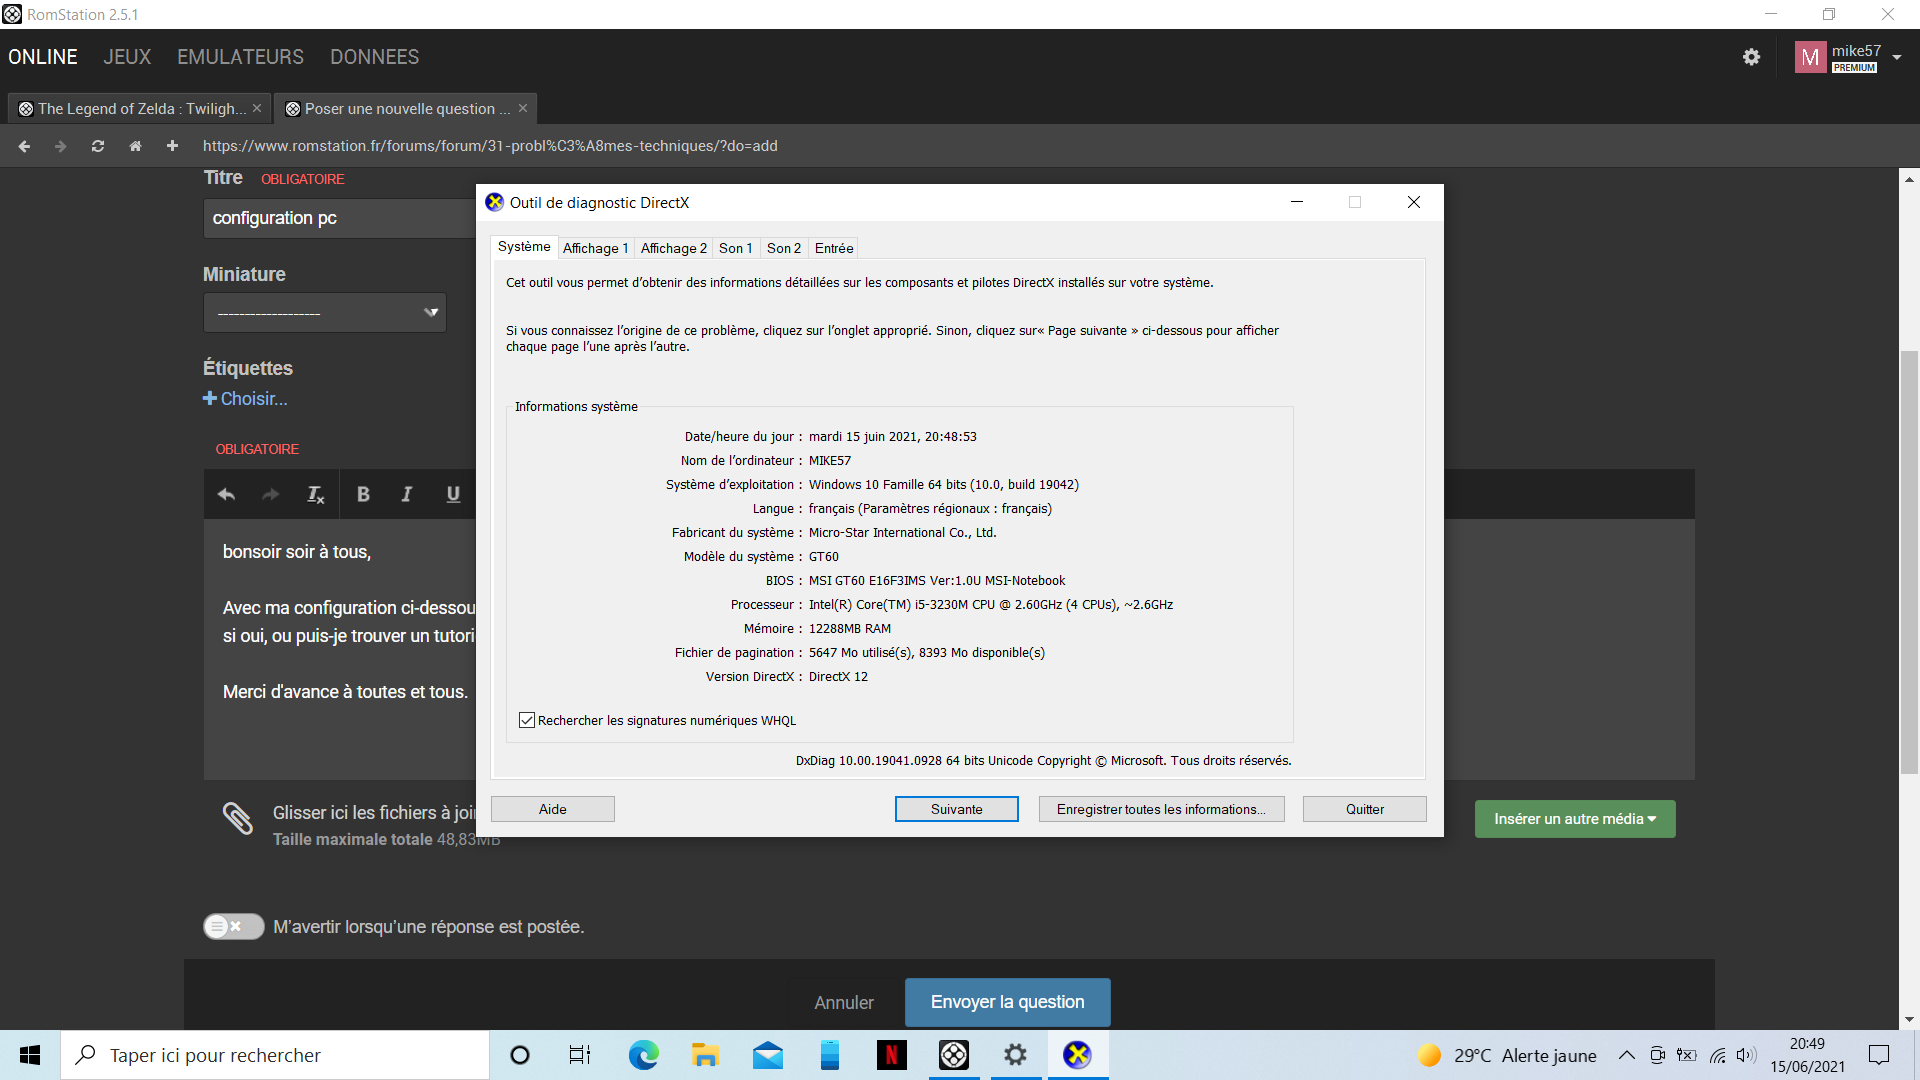Go to home page icon
Image resolution: width=1920 pixels, height=1080 pixels.
click(x=135, y=146)
